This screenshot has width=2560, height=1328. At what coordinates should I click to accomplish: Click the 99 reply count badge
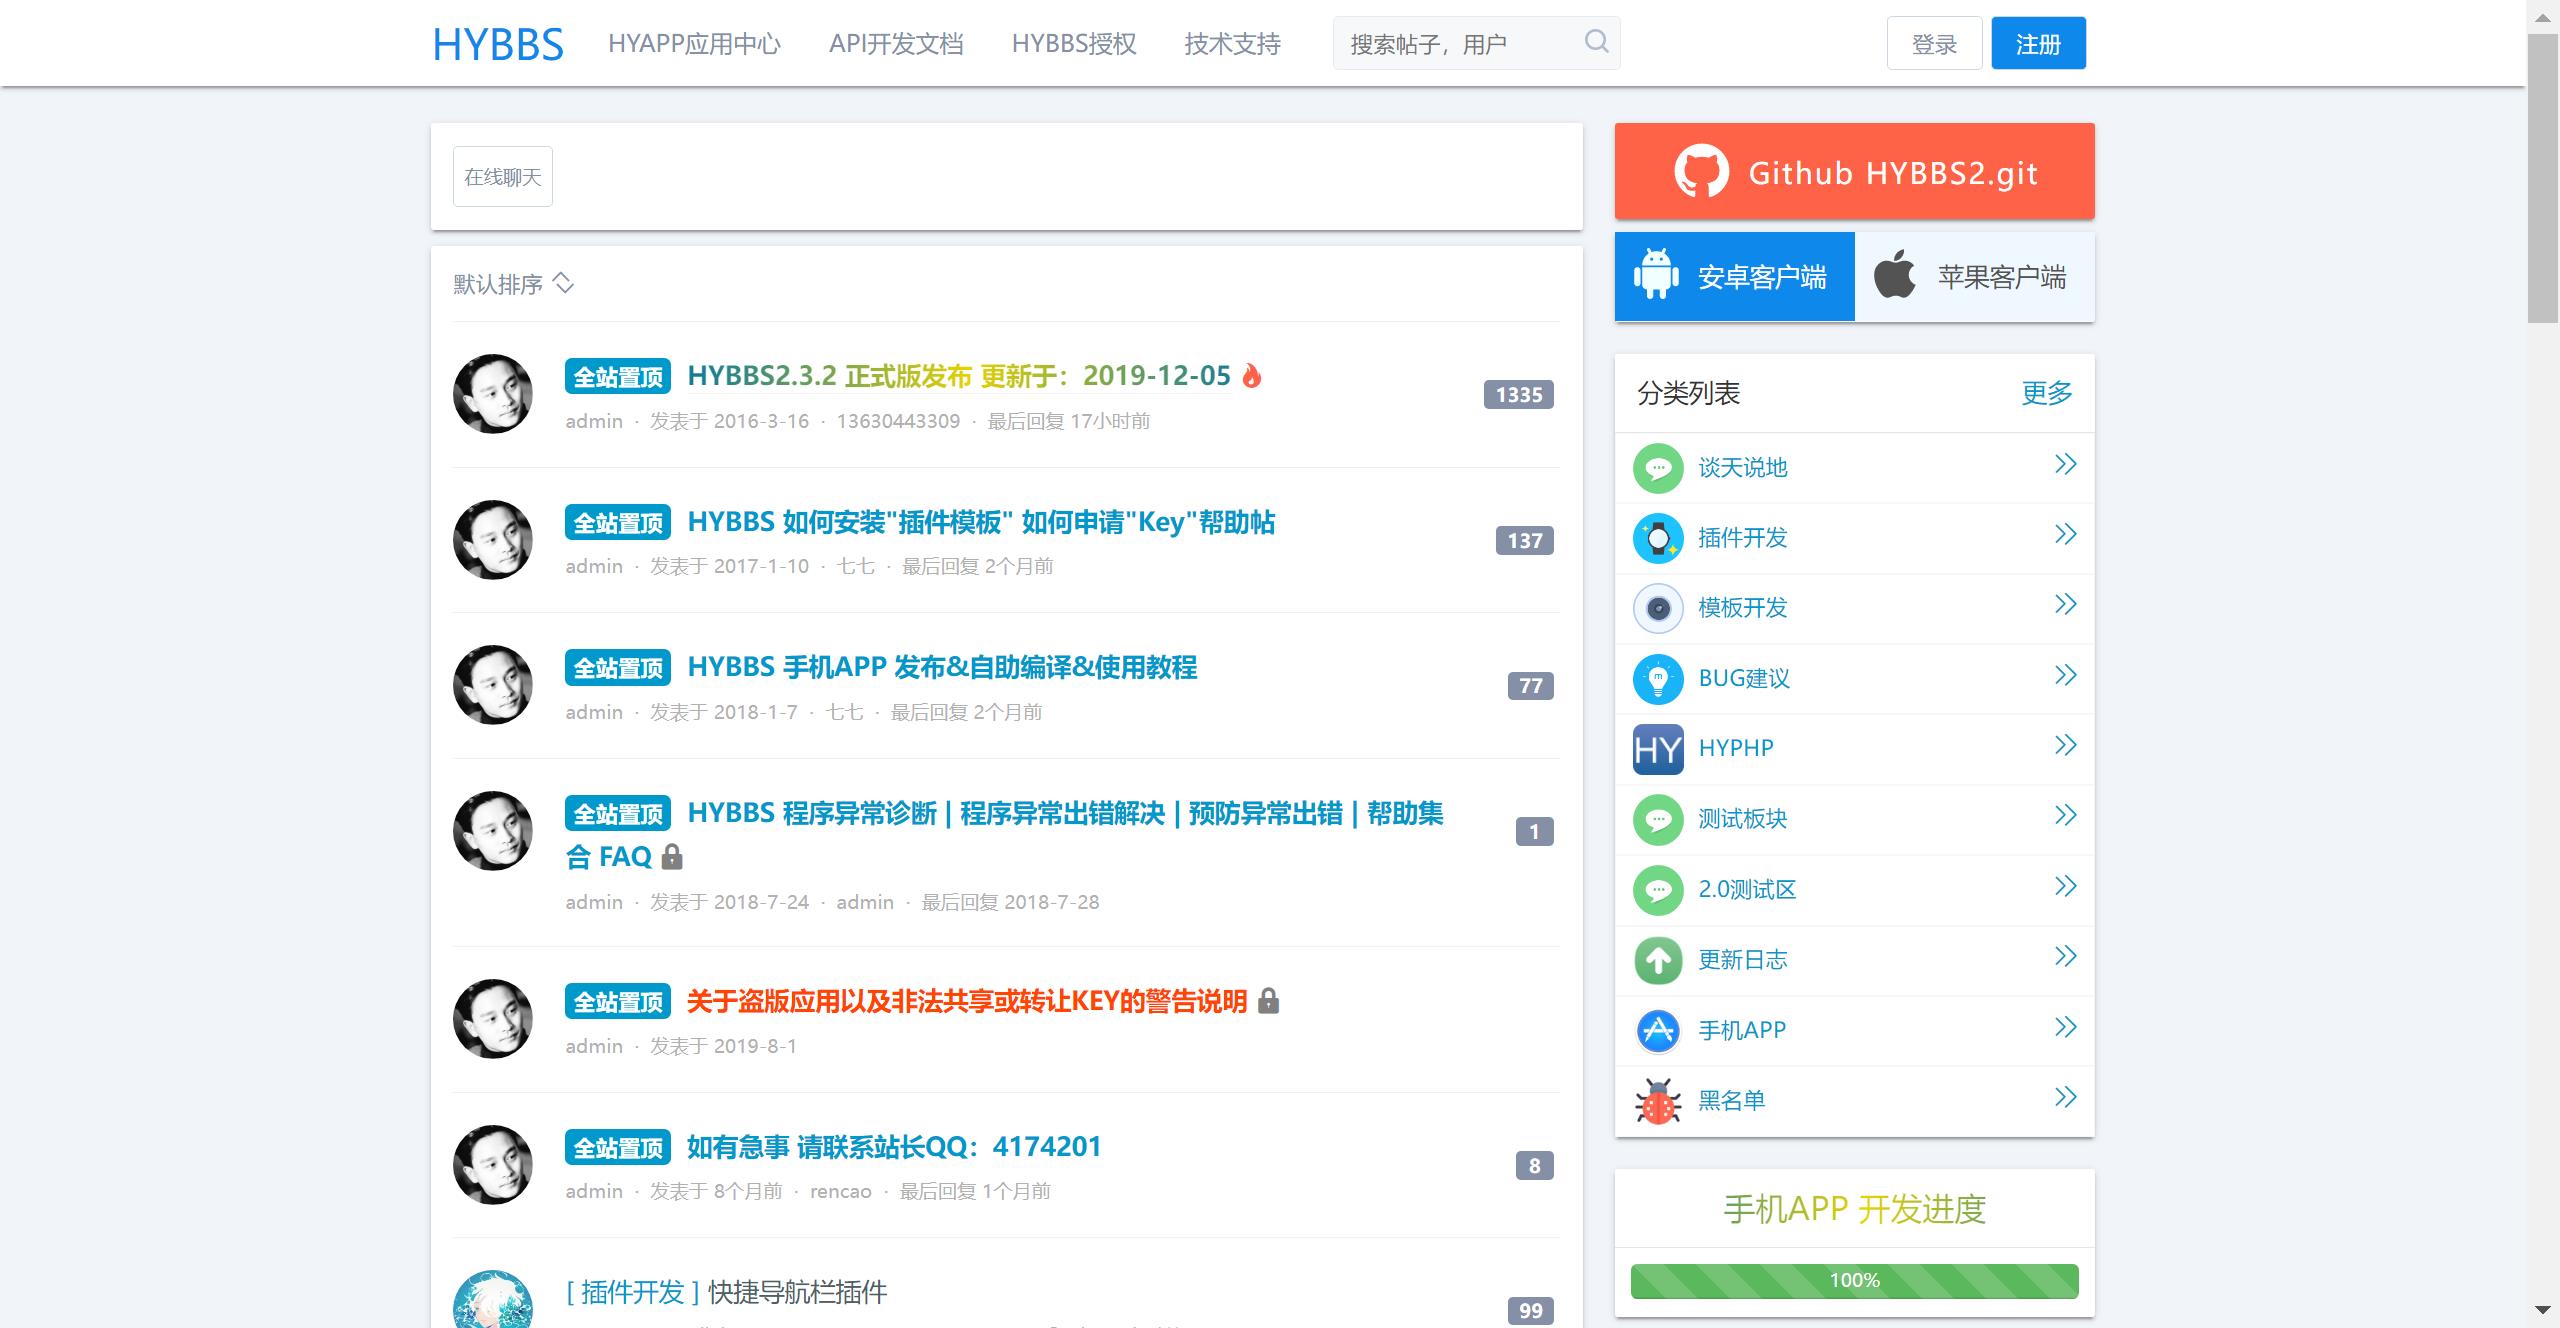pos(1531,1310)
